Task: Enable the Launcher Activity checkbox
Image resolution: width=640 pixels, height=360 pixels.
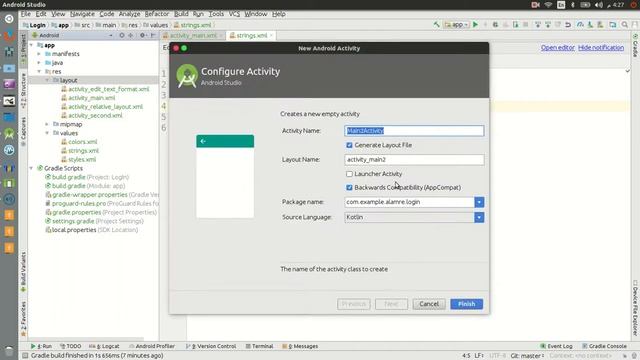Action: (x=349, y=174)
